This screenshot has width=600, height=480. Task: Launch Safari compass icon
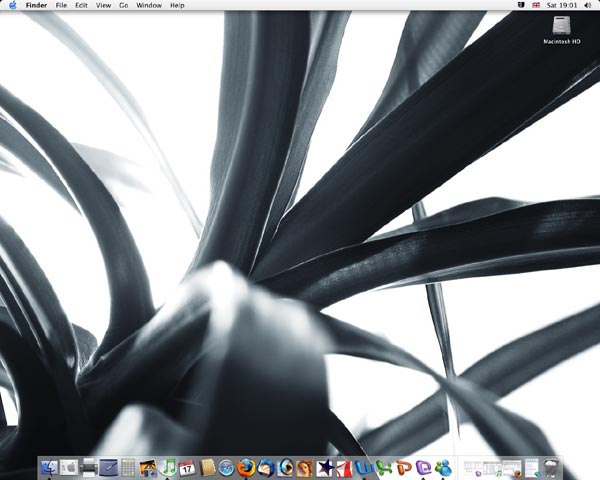[x=227, y=467]
